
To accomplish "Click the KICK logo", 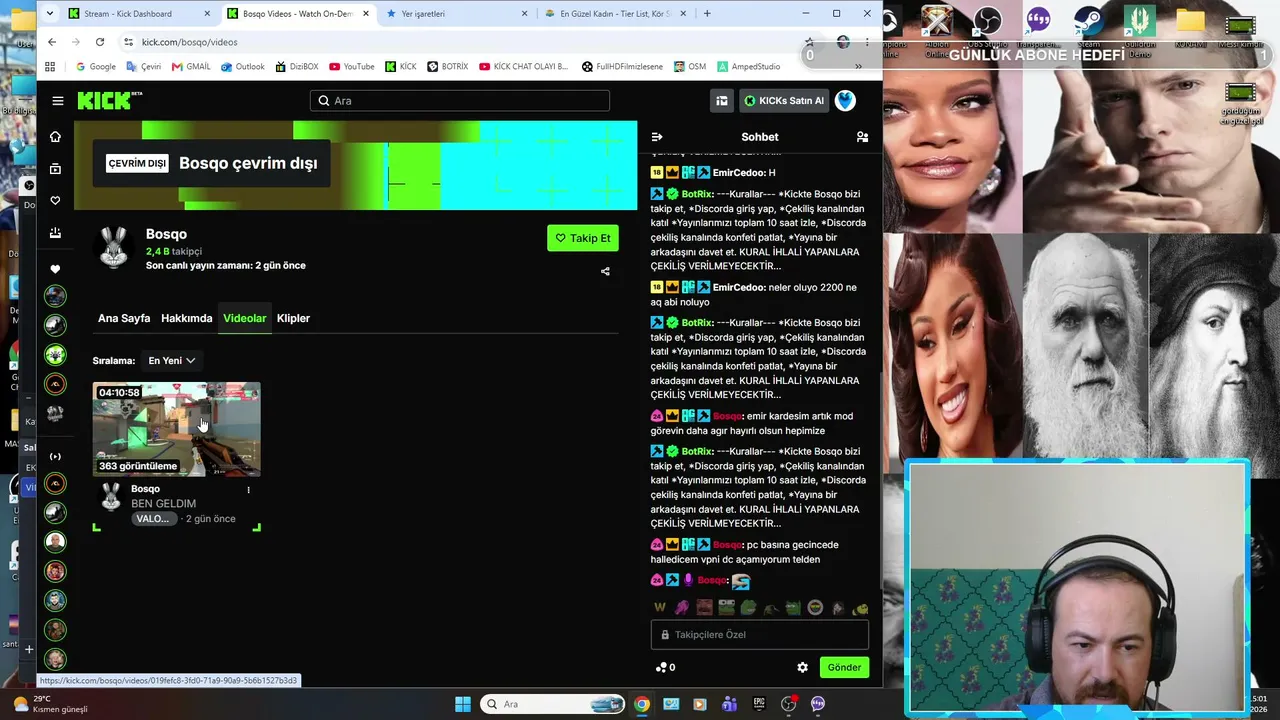I will (x=110, y=100).
